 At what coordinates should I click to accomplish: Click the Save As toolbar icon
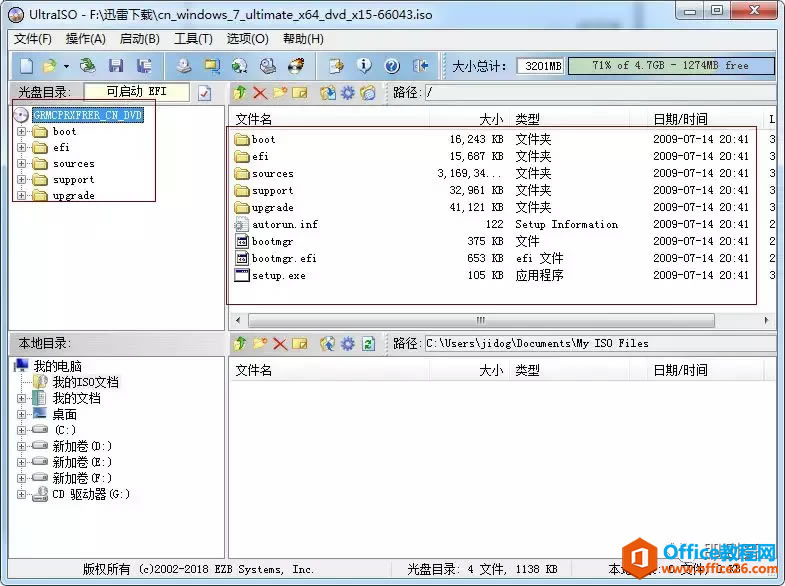tap(144, 66)
